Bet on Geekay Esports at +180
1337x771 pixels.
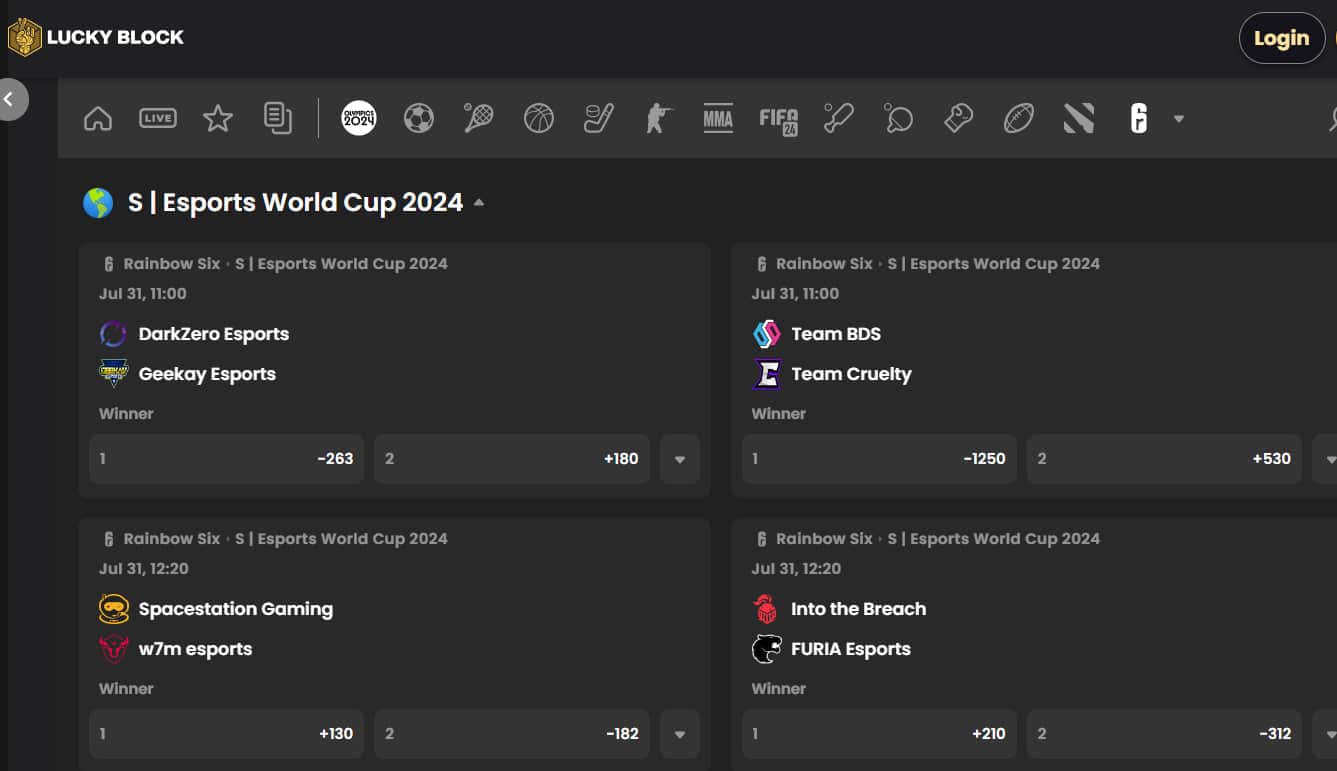coord(512,459)
